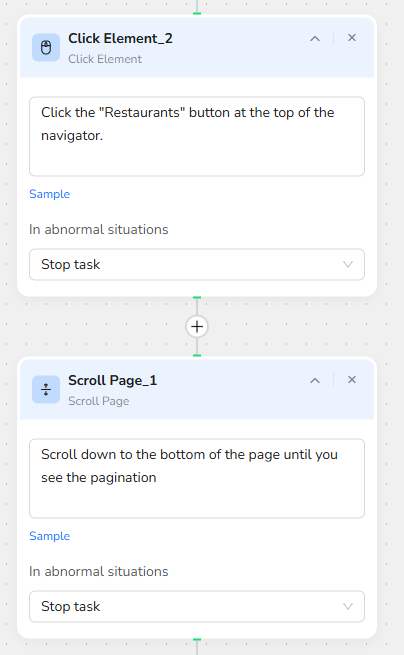The width and height of the screenshot is (404, 655).
Task: Select the Scroll Page_1 title
Action: 113,381
